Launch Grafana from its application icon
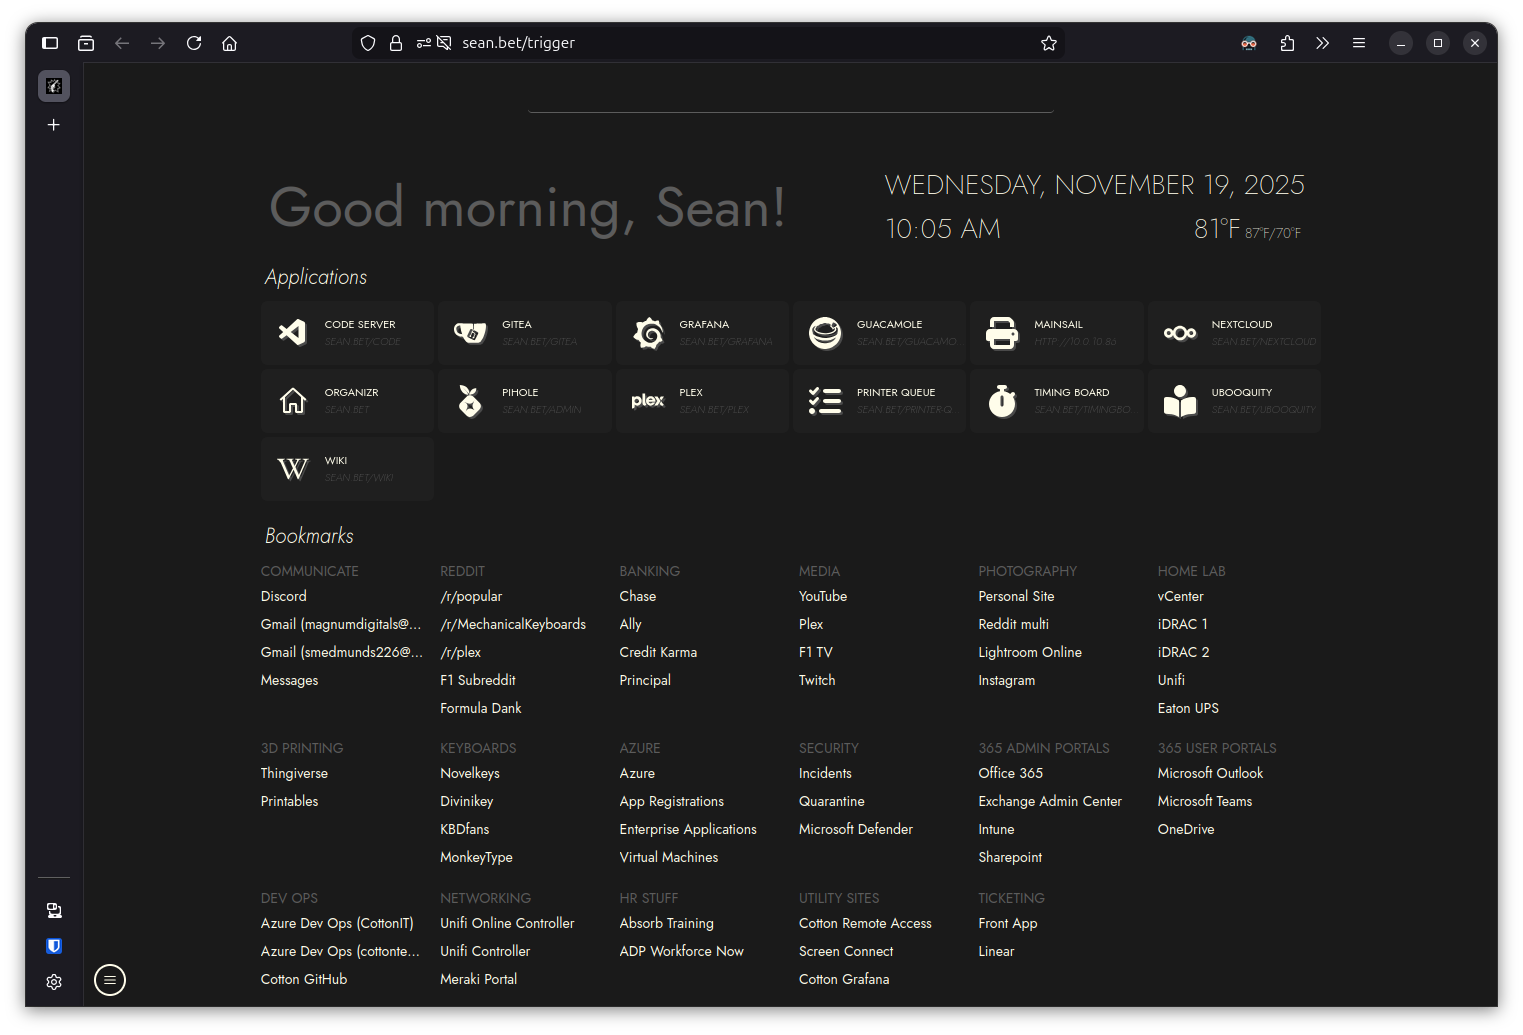 tap(648, 332)
